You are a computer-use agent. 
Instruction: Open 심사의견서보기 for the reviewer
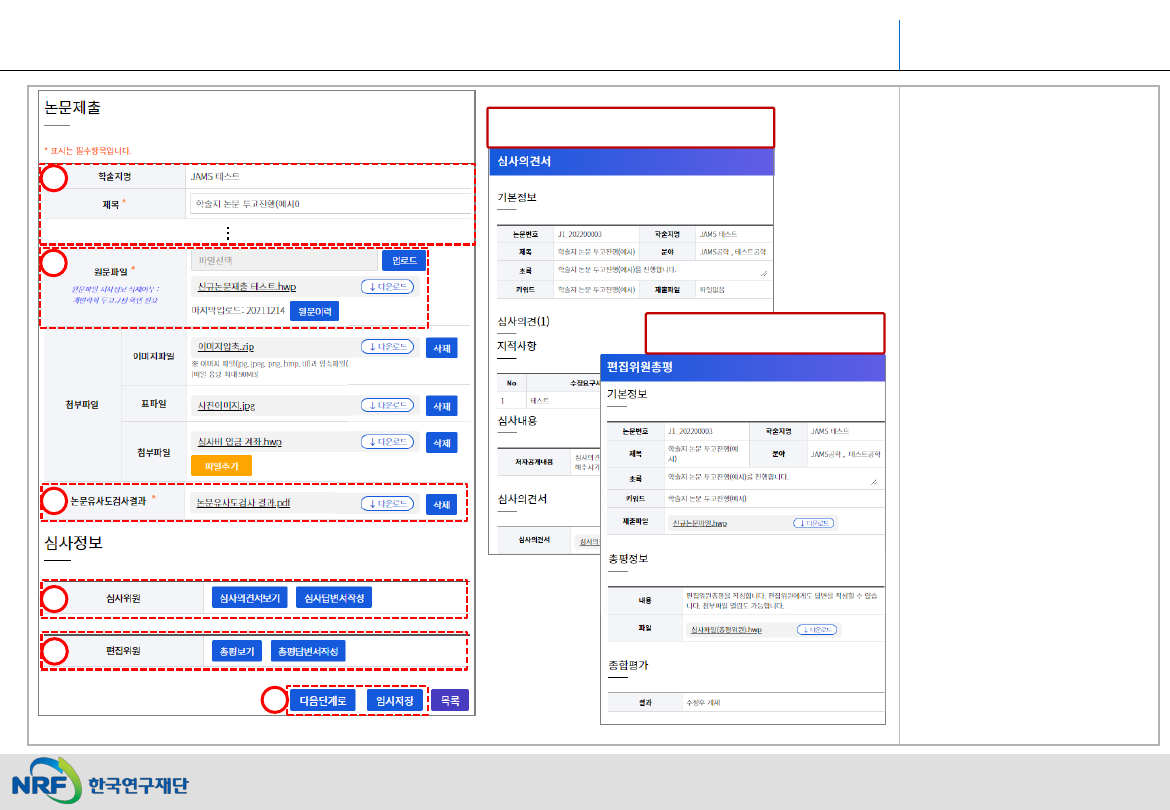coord(249,598)
